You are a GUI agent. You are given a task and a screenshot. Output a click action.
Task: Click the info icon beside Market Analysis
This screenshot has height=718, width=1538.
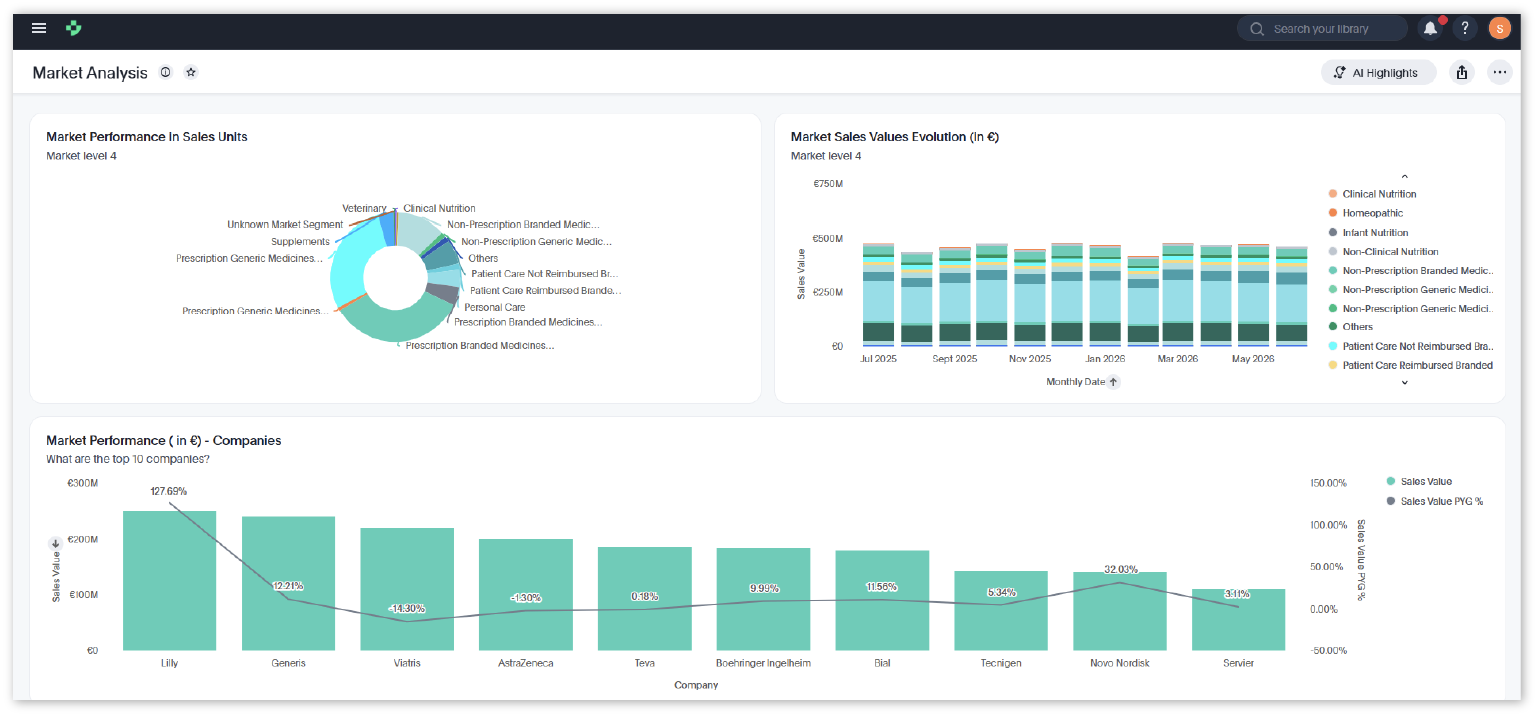(166, 72)
